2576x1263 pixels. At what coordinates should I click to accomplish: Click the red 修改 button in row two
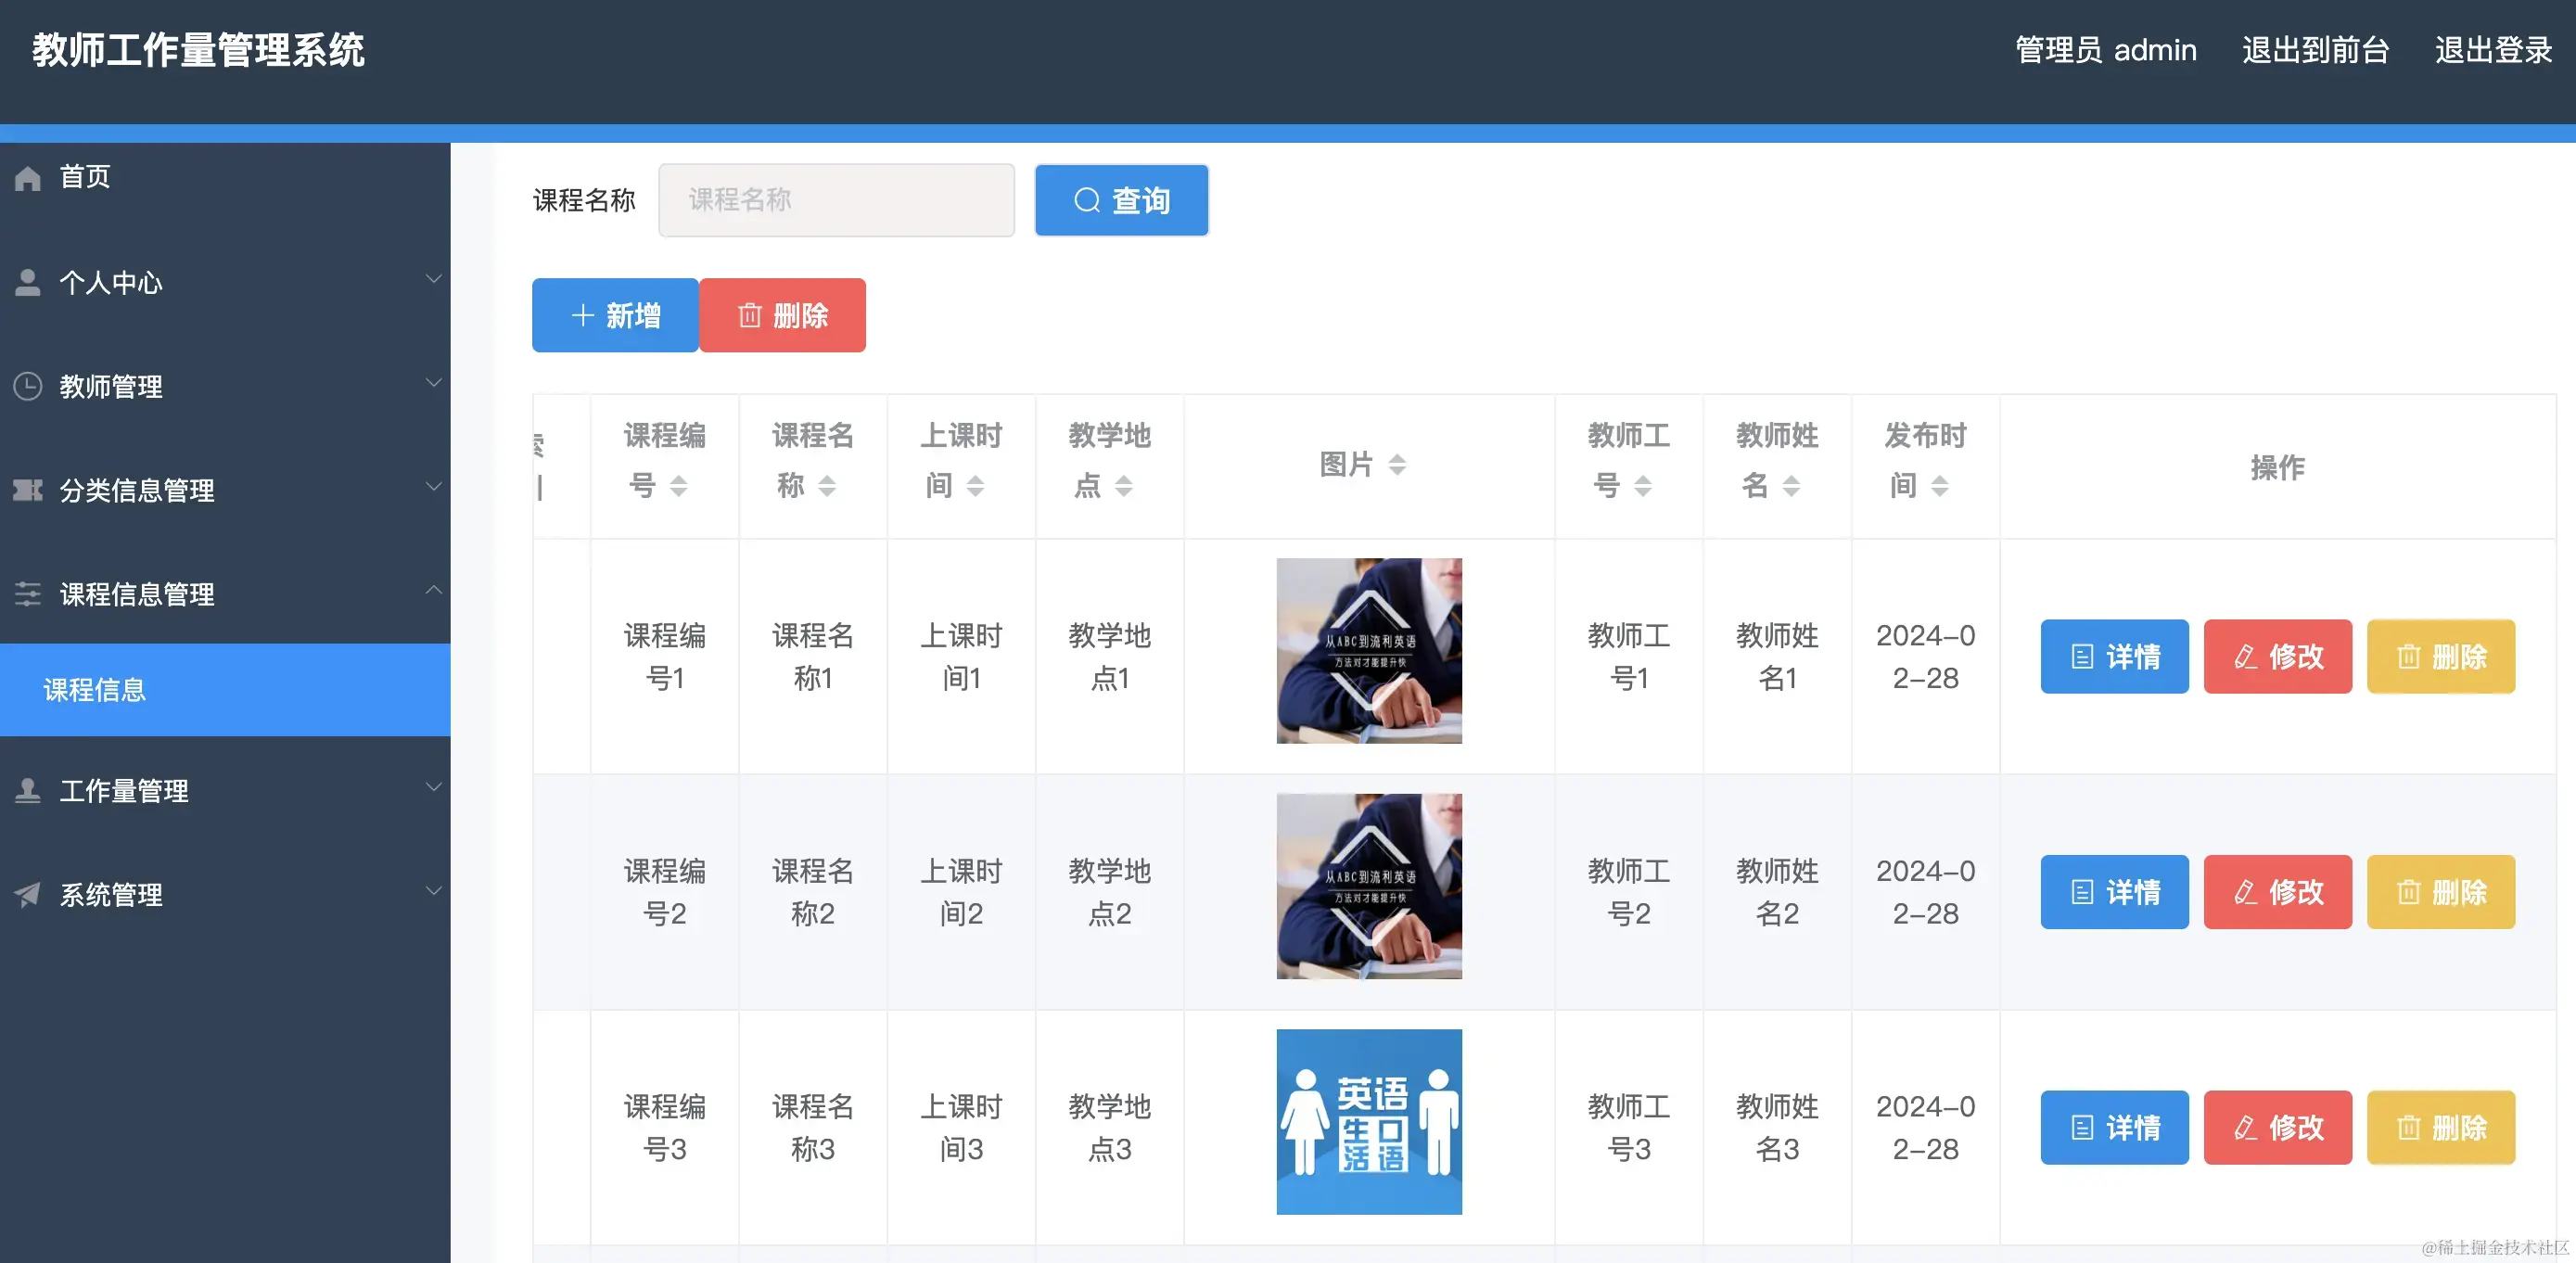(x=2277, y=891)
